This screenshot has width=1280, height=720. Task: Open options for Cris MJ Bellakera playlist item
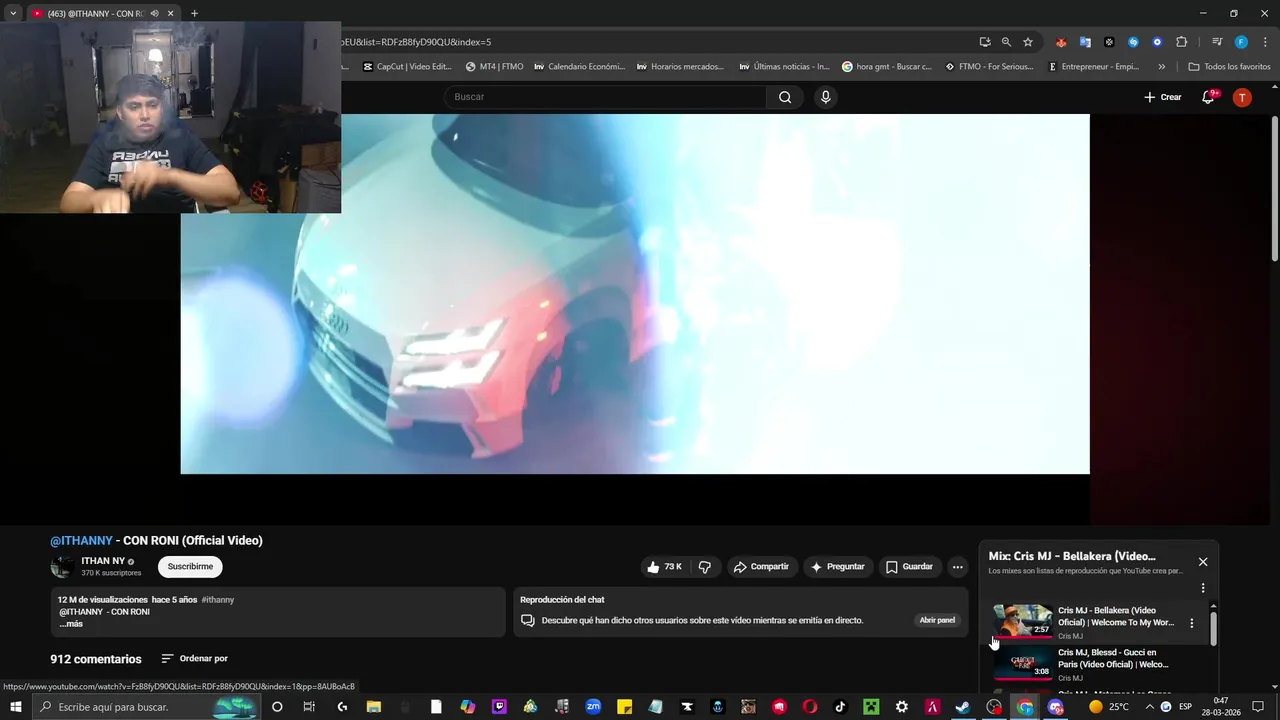[x=1191, y=623]
